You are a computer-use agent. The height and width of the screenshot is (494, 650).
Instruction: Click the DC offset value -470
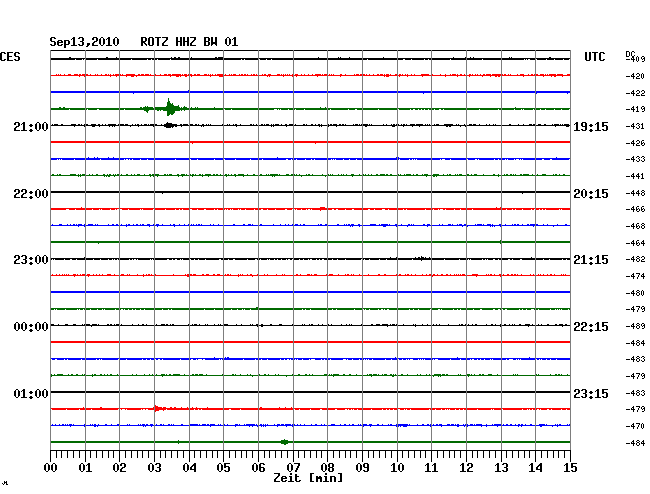tap(635, 426)
